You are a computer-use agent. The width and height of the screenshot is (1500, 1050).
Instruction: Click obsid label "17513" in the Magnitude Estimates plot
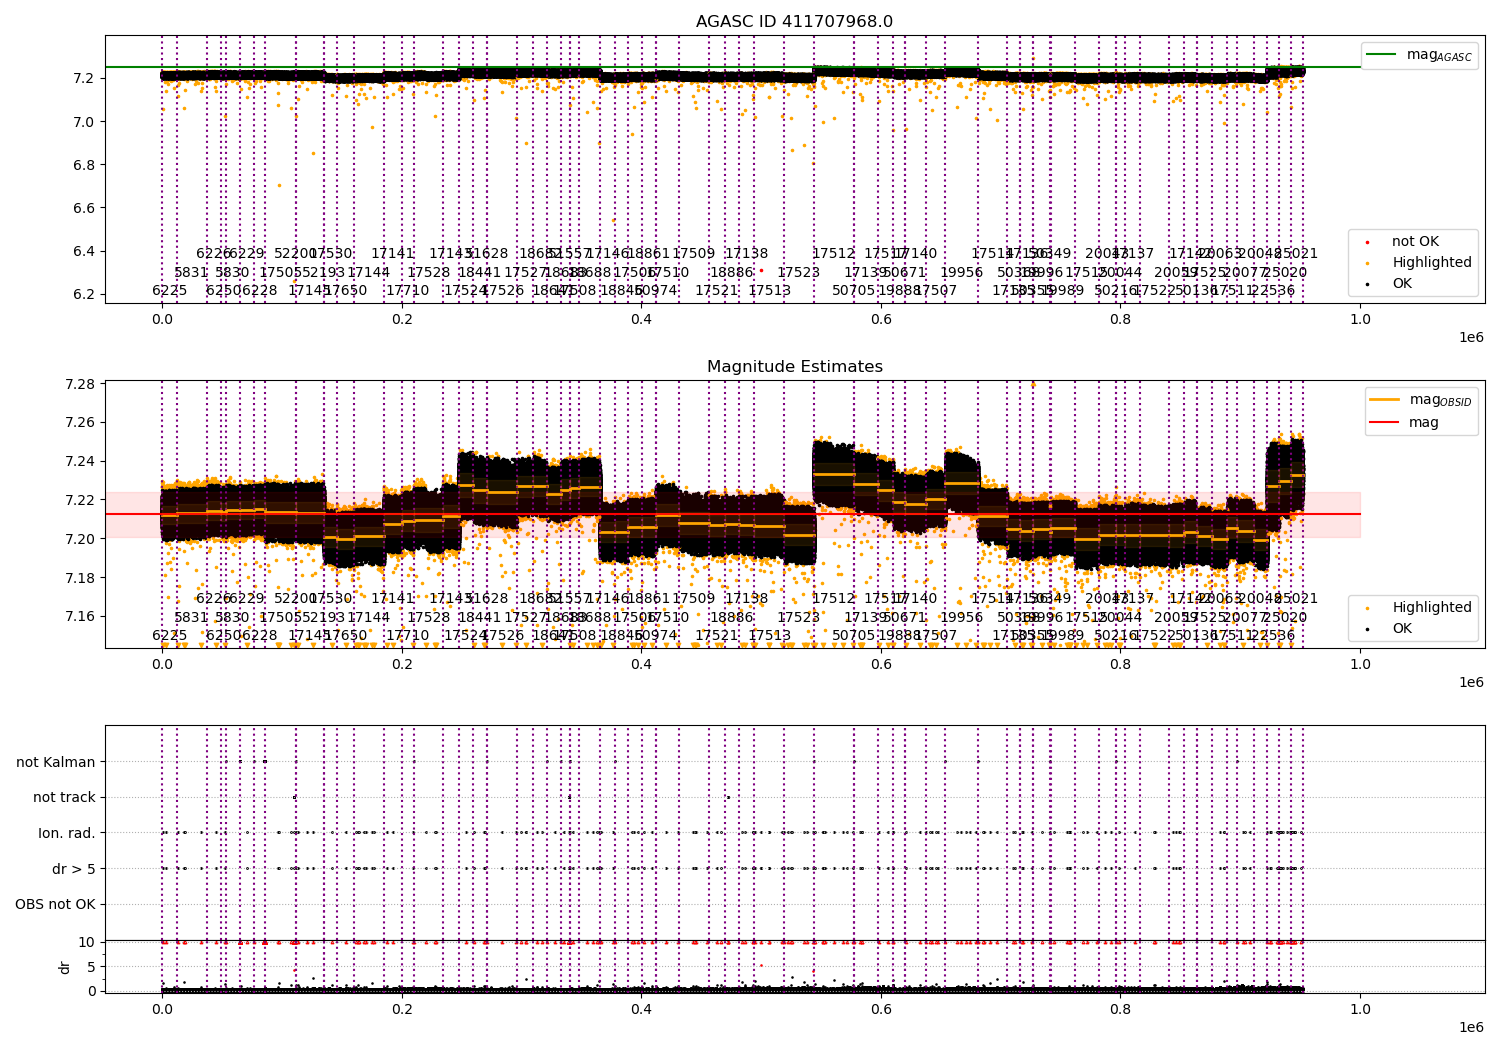click(770, 636)
